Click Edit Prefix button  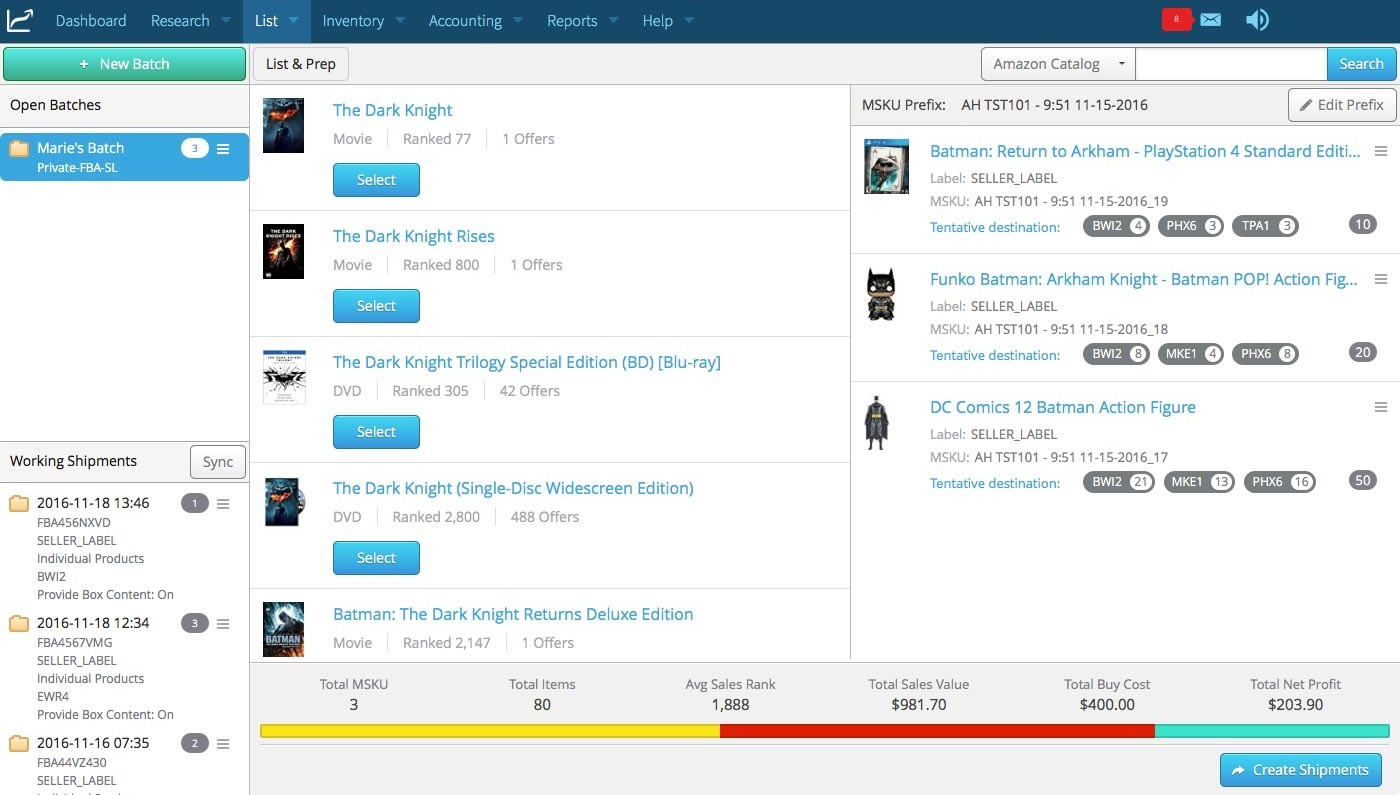[1342, 105]
